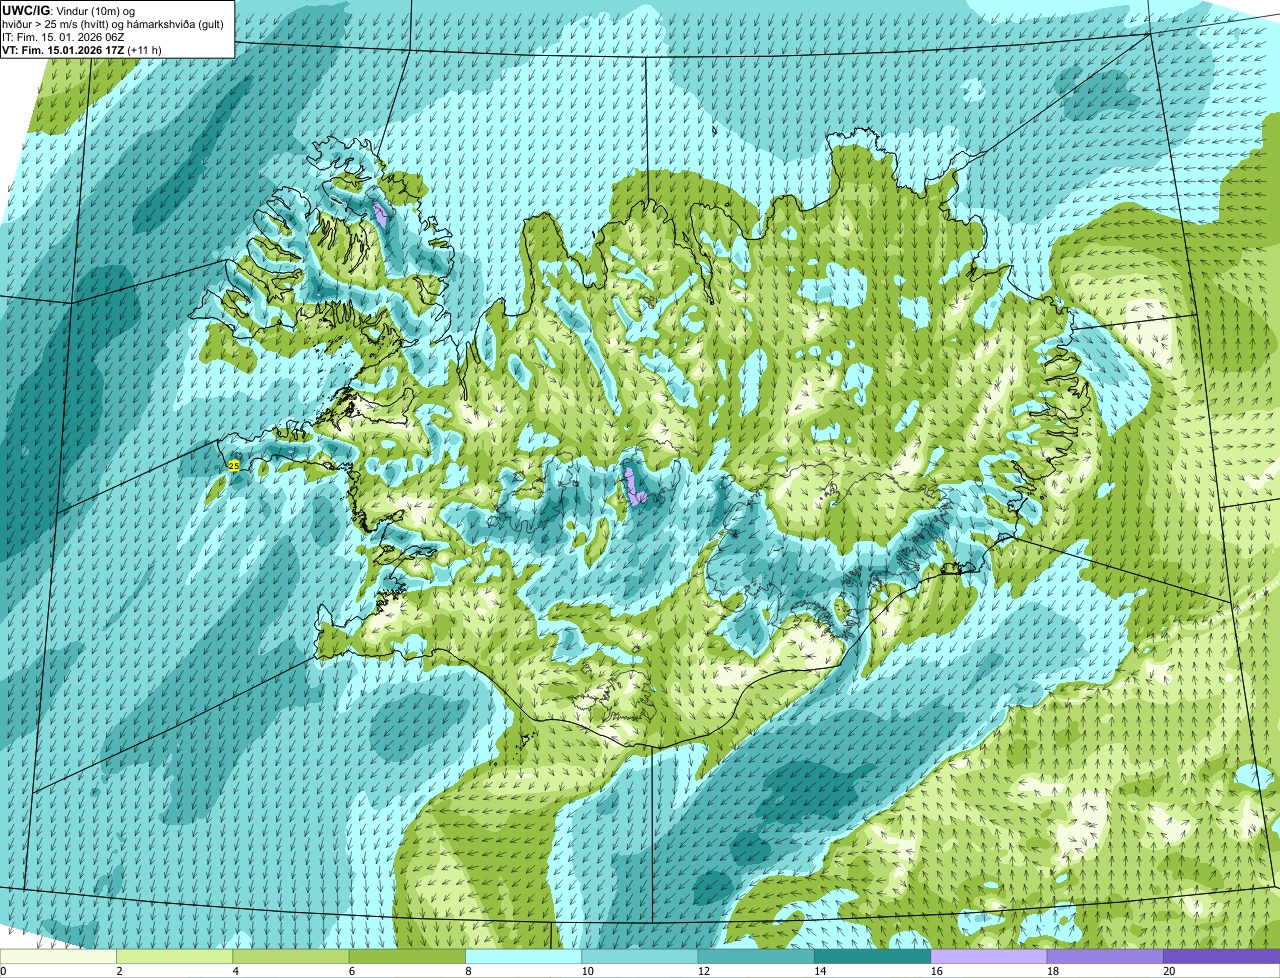
Task: Click the 10–12 m/s turquoise legend swatch
Action: (x=640, y=956)
